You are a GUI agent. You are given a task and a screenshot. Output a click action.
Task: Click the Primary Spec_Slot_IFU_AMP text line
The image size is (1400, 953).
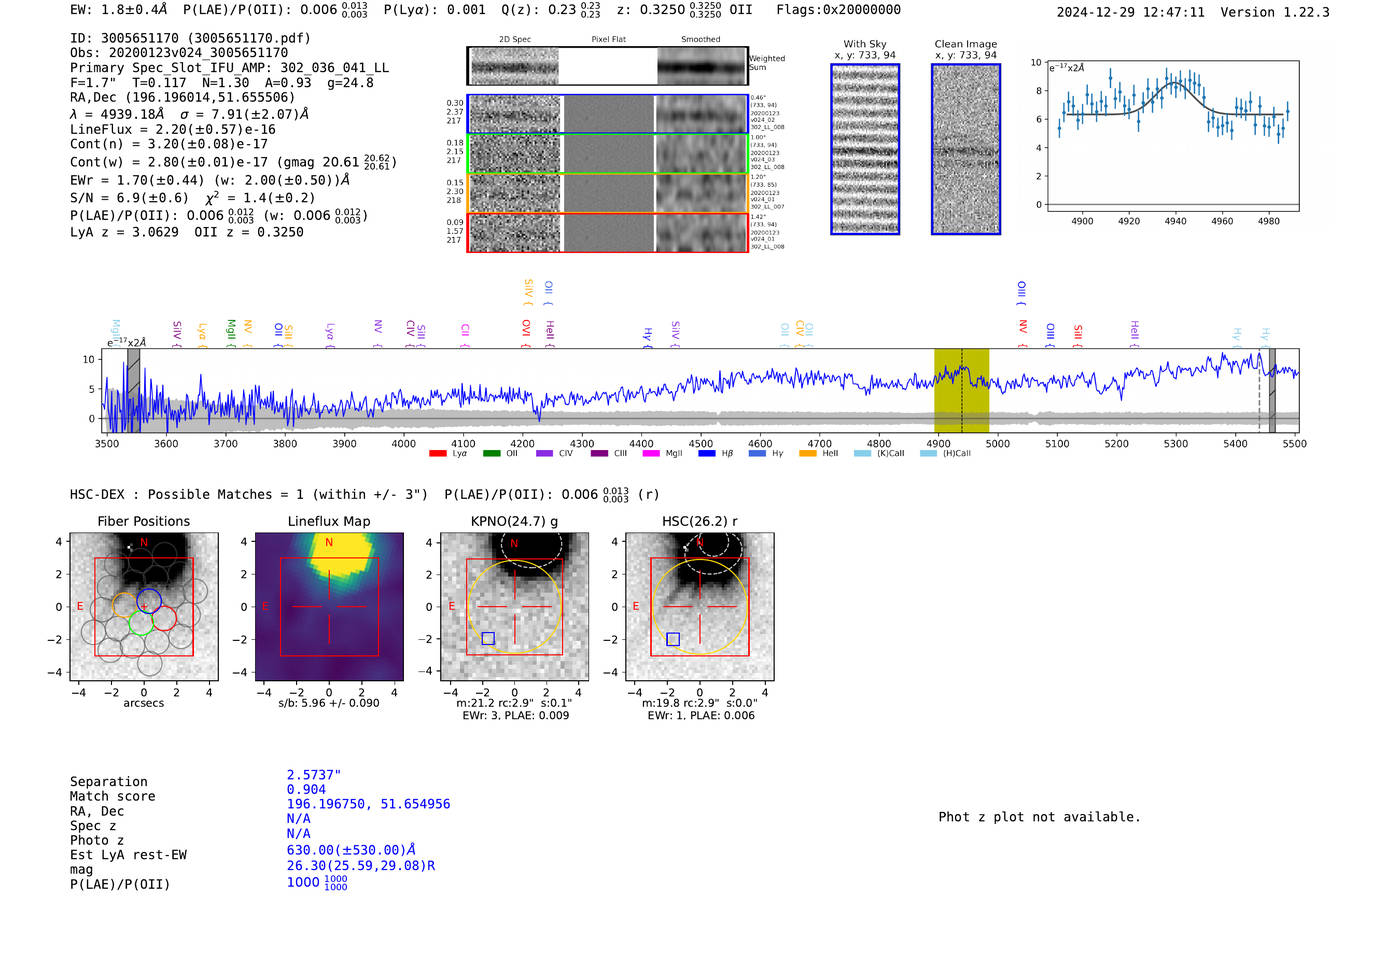pos(229,68)
